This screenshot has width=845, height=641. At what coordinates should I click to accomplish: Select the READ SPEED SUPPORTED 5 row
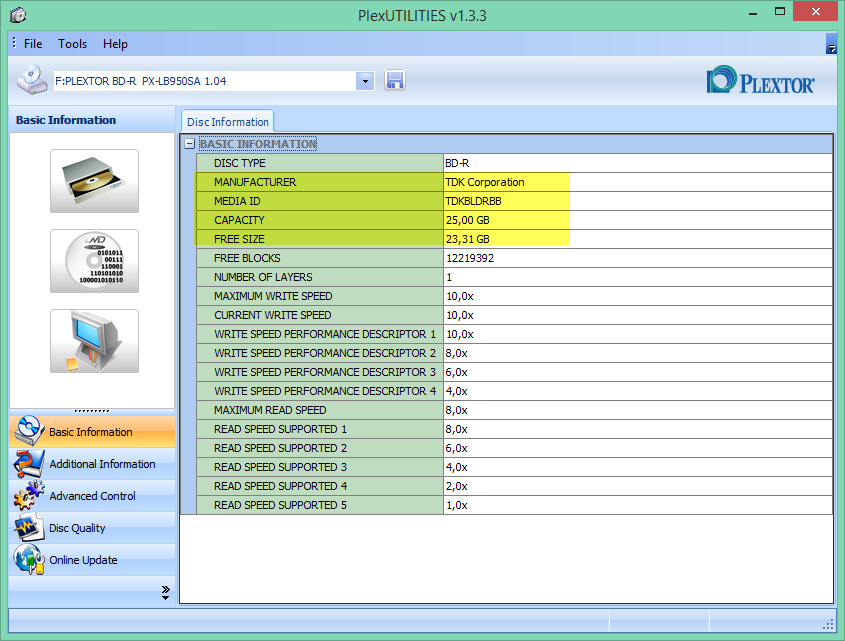(514, 505)
